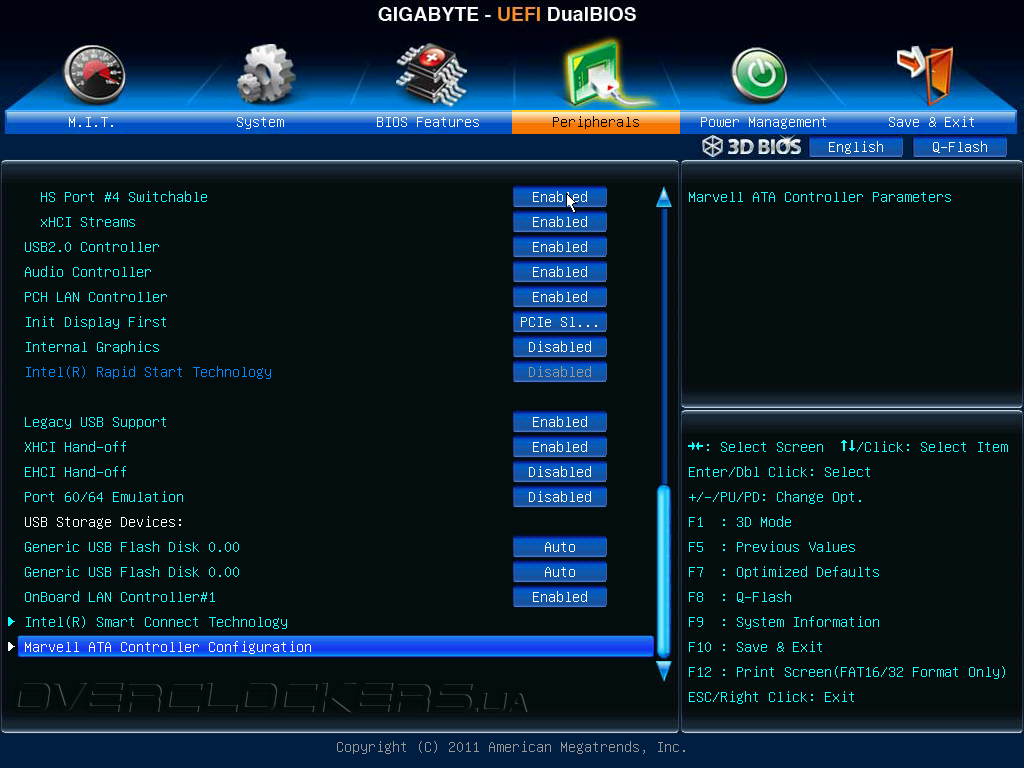Open the Power Management power-button icon
The image size is (1024, 768).
759,75
